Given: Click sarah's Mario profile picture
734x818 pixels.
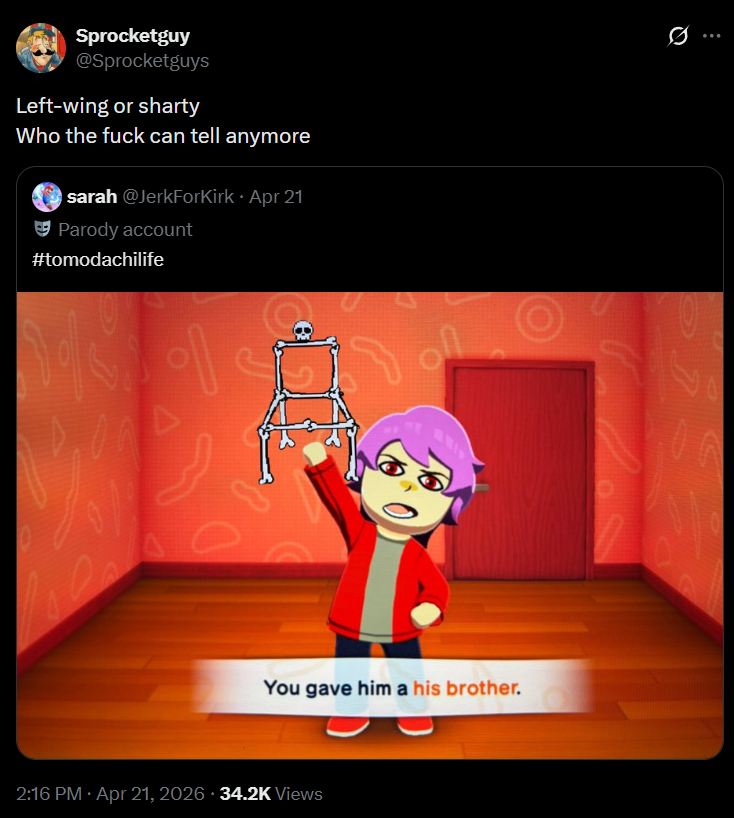Looking at the screenshot, I should pos(46,197).
